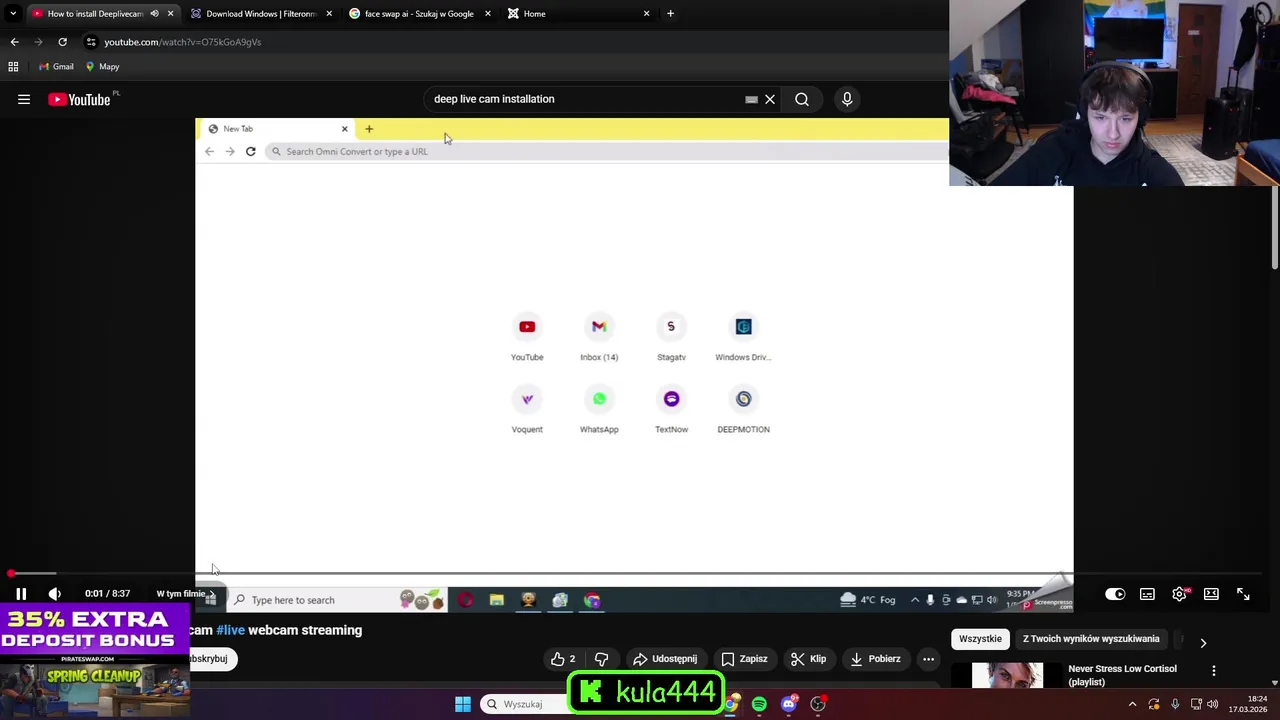Switch to the Download Windows browser tab
This screenshot has width=1280, height=720.
261,14
